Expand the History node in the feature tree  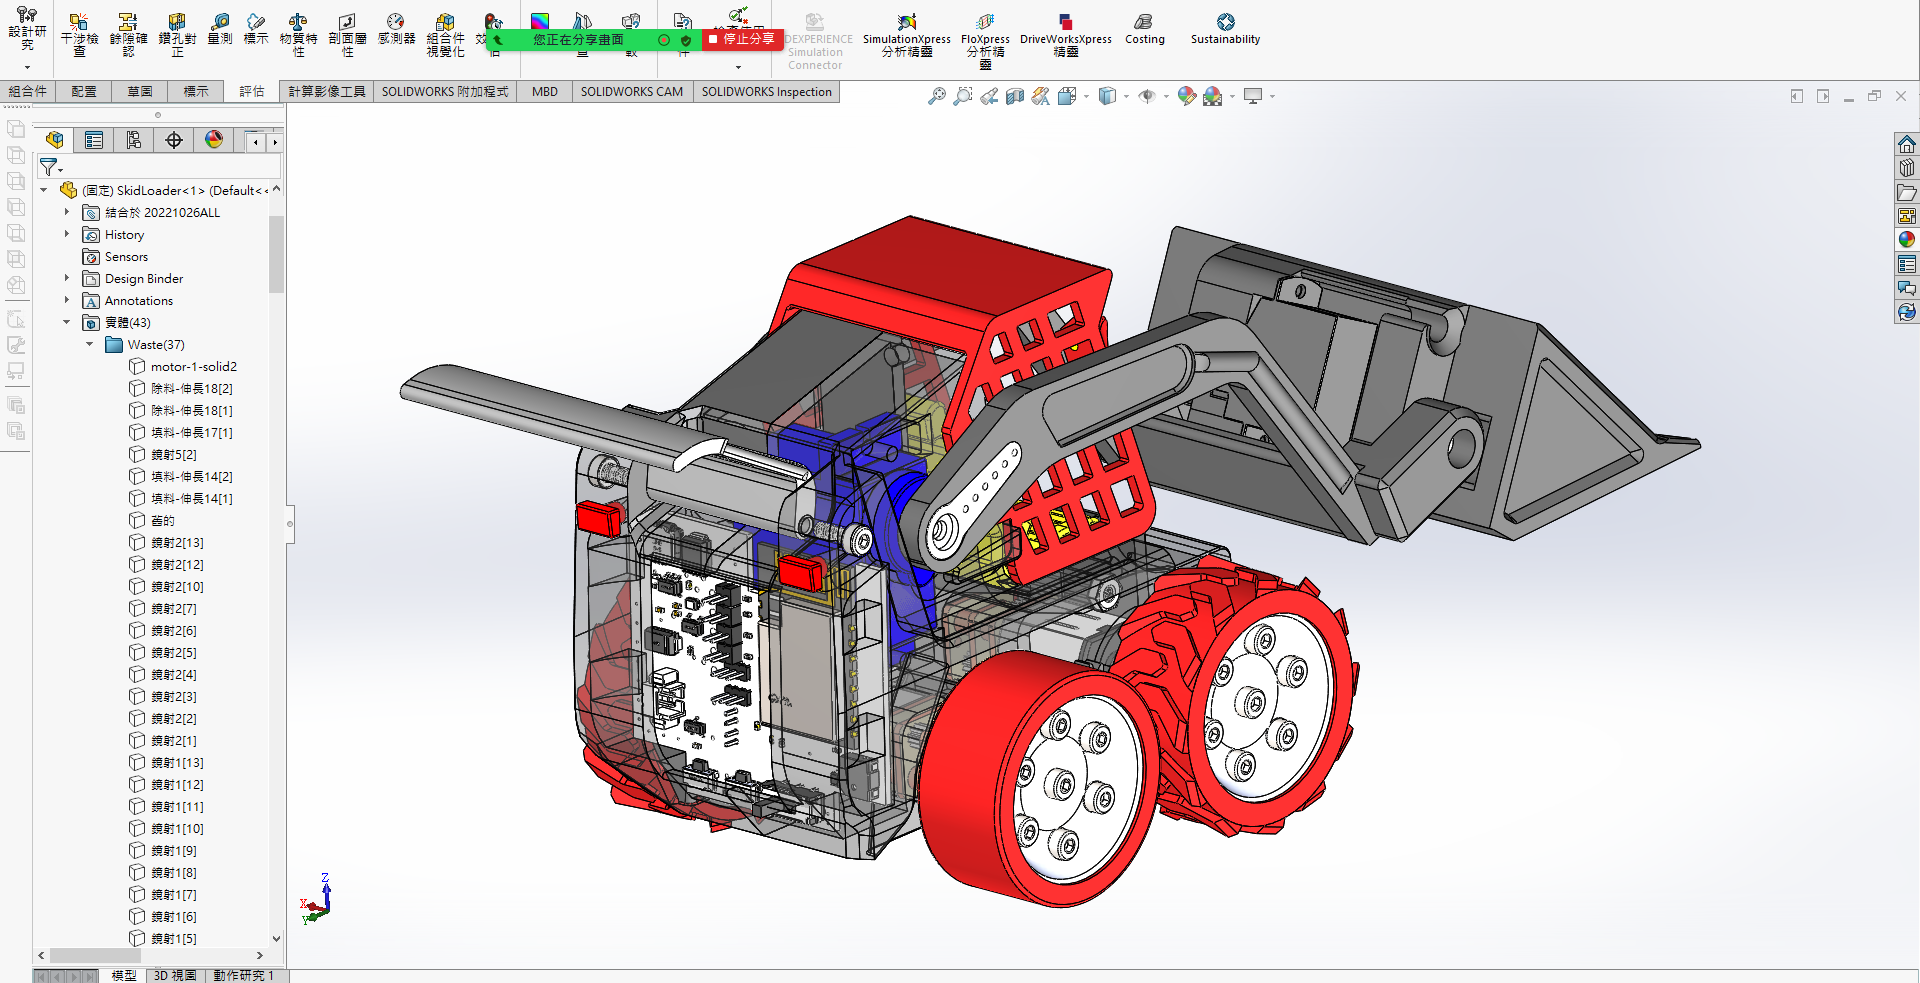pos(67,234)
